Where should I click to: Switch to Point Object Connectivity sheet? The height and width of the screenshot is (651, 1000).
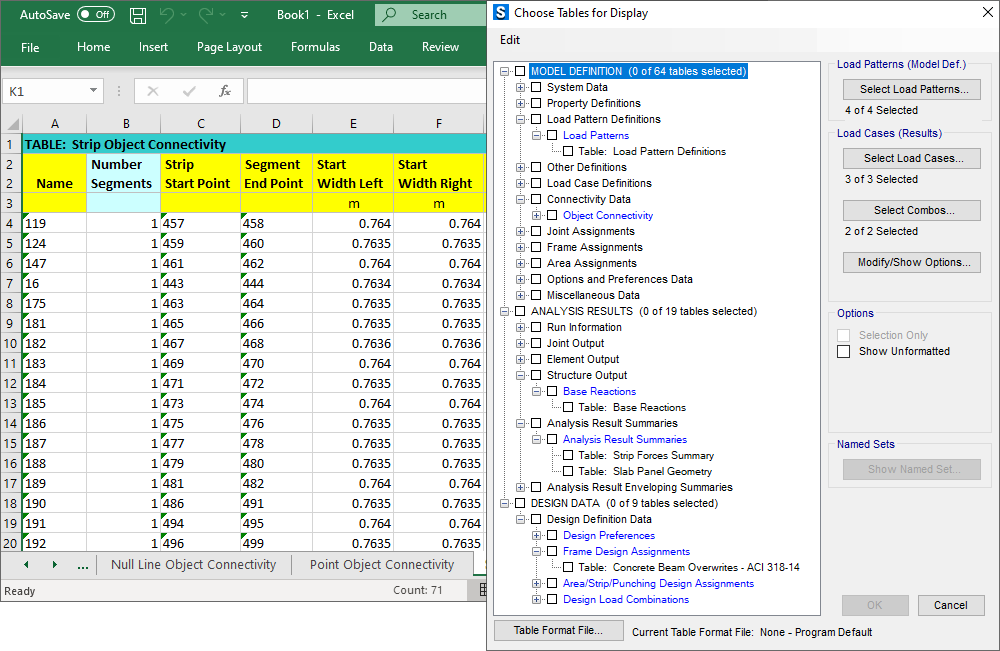pyautogui.click(x=381, y=565)
